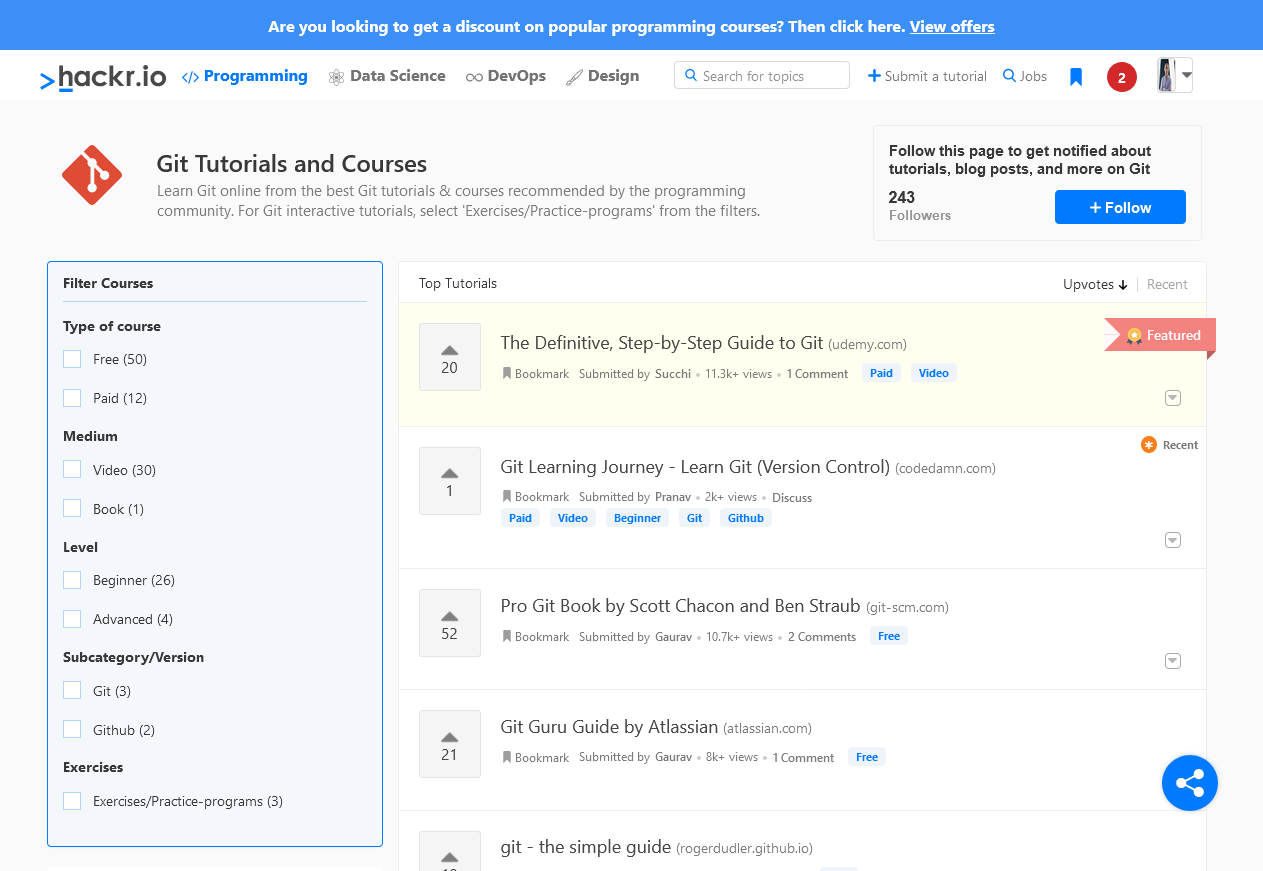Click Submit a tutorial link
The image size is (1263, 871).
927,76
